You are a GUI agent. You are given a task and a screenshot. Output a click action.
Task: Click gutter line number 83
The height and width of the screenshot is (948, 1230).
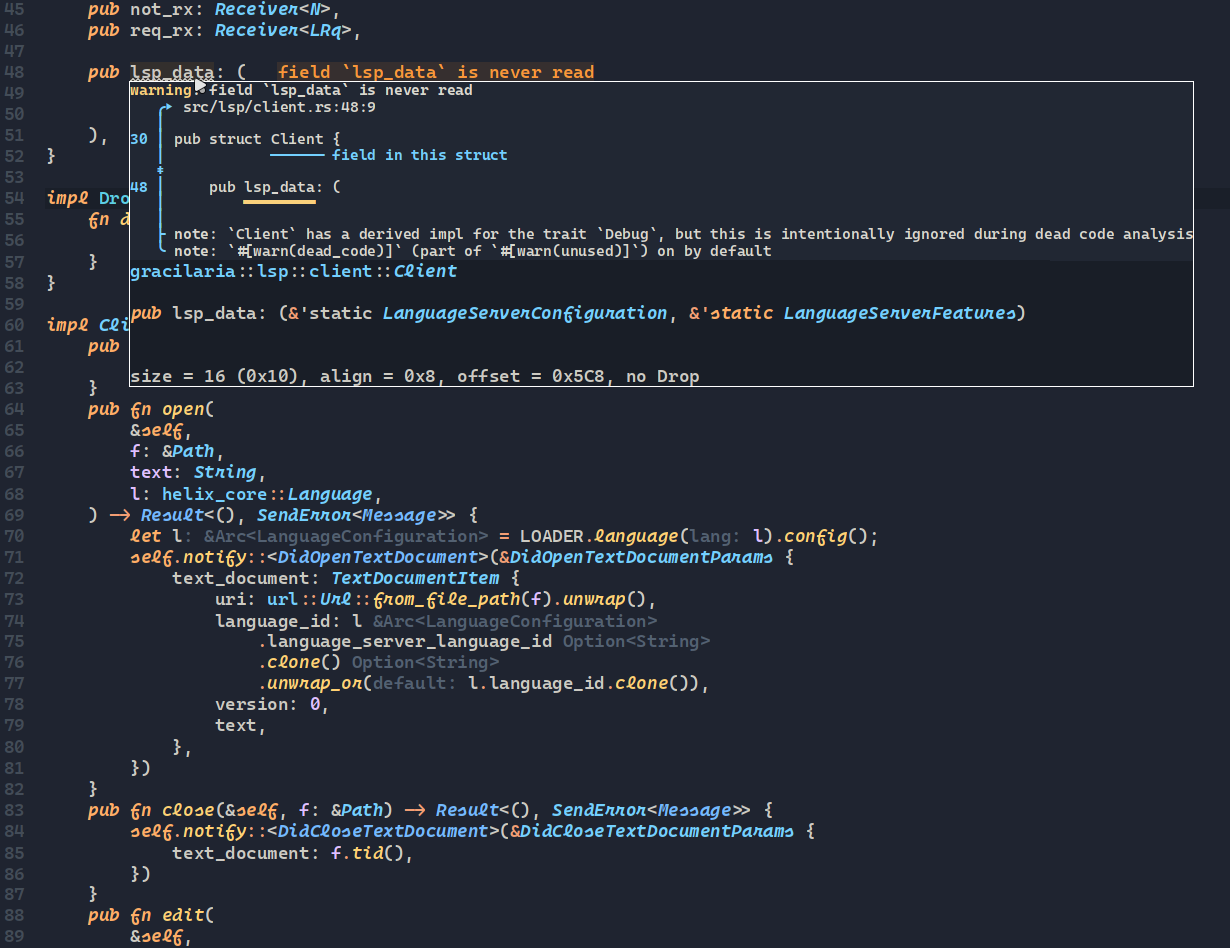point(15,809)
